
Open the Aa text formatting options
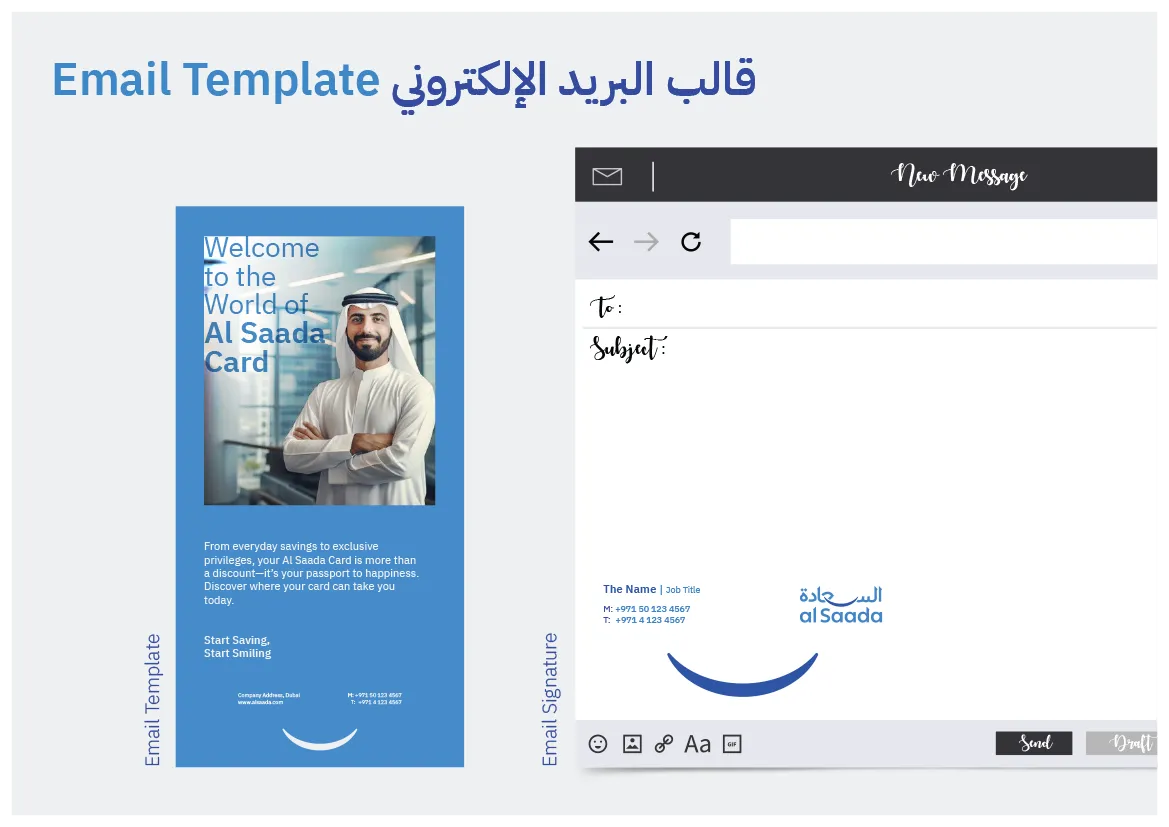(x=698, y=744)
